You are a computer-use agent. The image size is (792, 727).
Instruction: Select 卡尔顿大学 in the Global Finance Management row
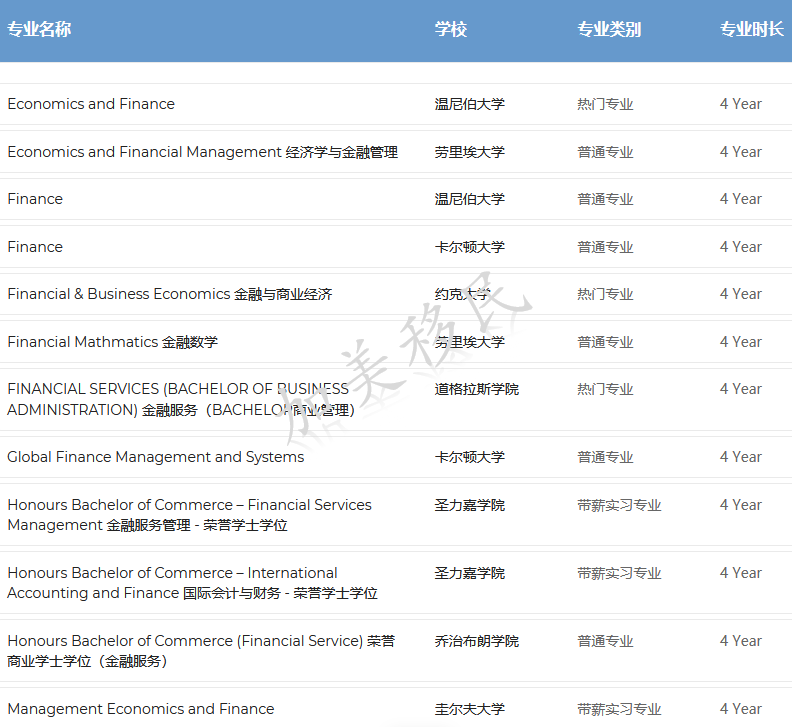click(470, 457)
